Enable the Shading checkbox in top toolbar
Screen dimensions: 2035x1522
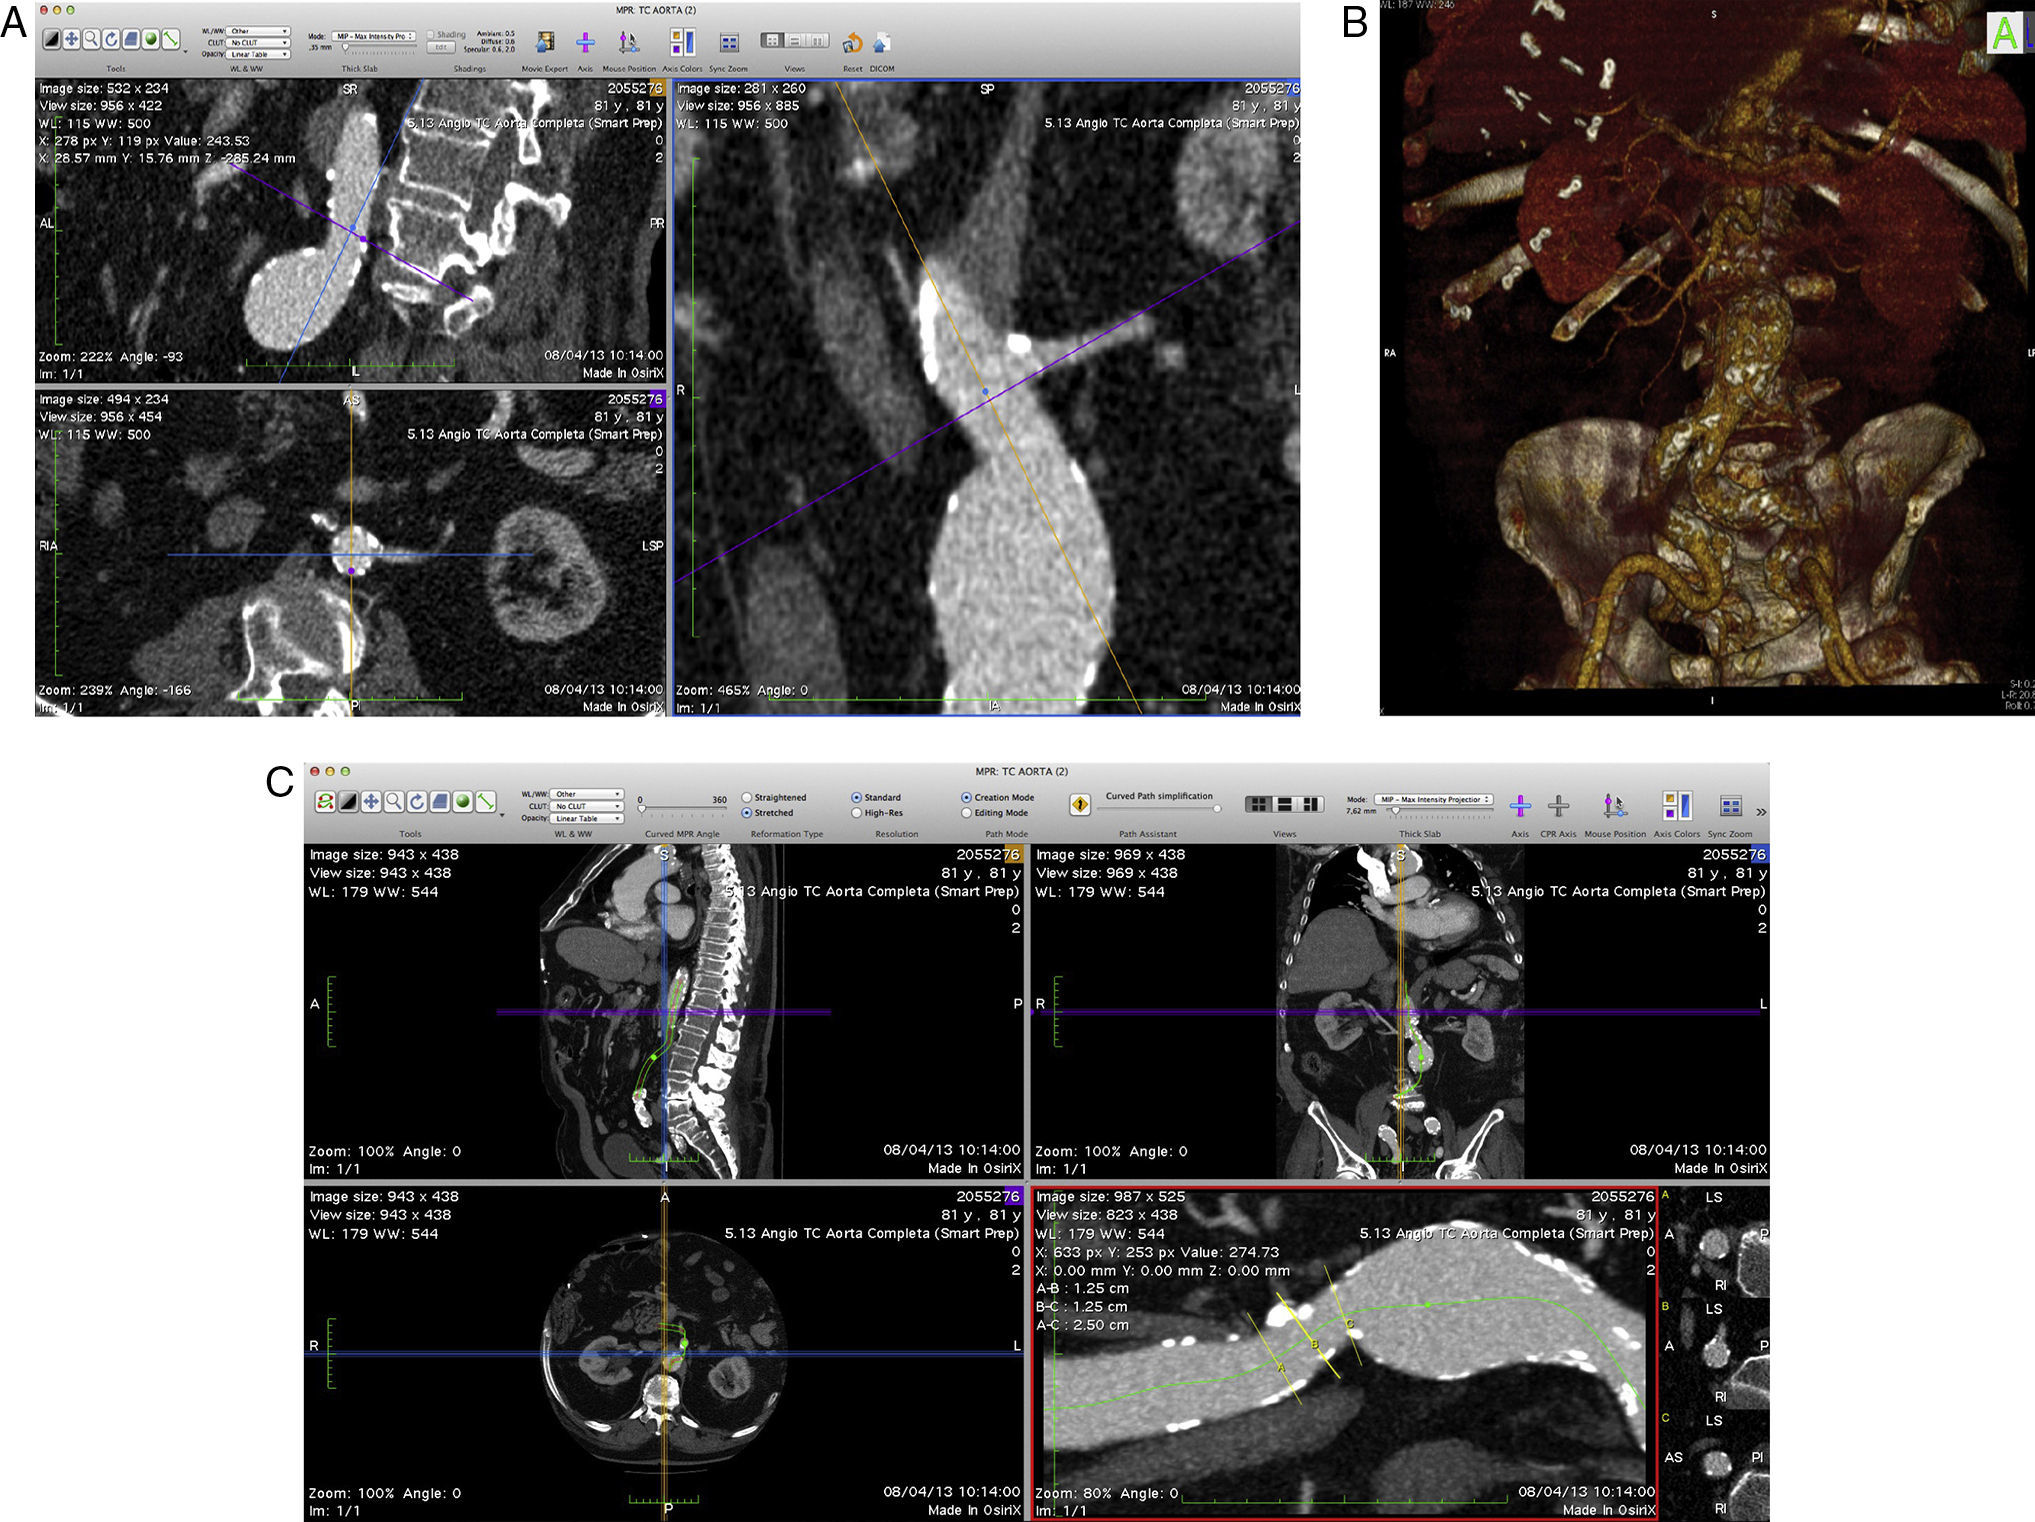pyautogui.click(x=431, y=34)
